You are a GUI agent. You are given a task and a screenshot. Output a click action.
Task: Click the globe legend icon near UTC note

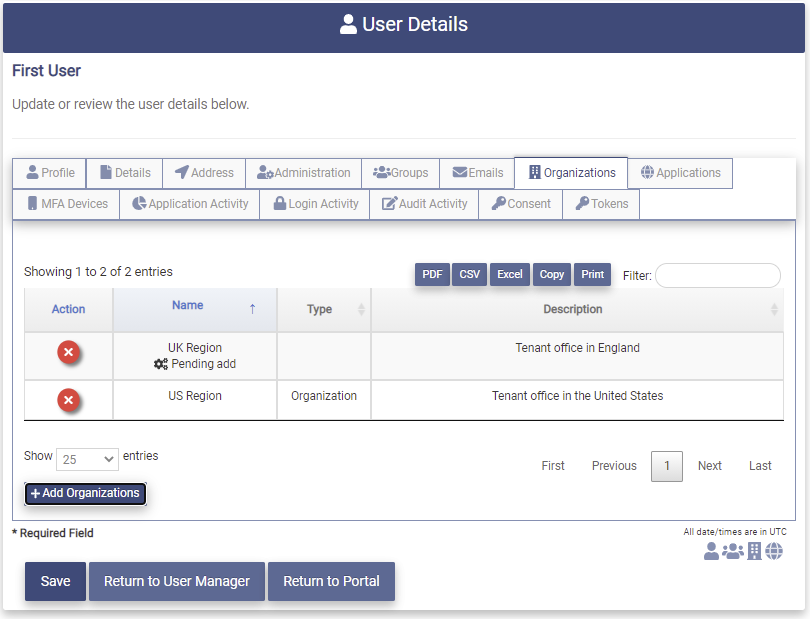click(774, 551)
